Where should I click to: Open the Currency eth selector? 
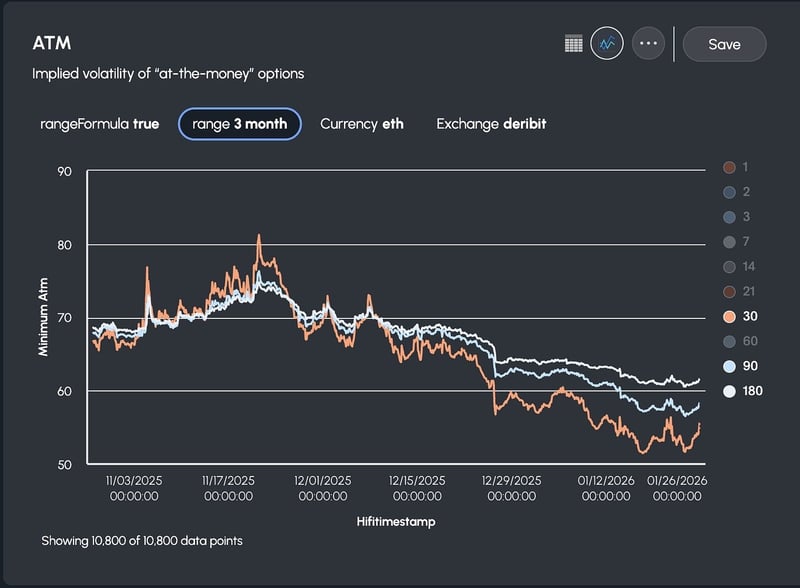click(362, 124)
